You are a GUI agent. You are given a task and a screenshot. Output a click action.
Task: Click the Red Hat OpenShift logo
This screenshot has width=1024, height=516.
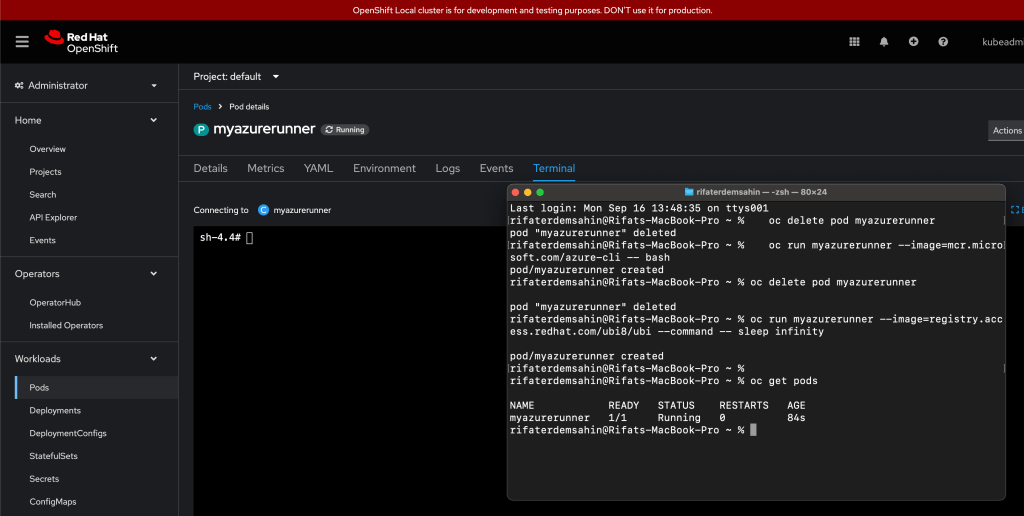pos(81,42)
